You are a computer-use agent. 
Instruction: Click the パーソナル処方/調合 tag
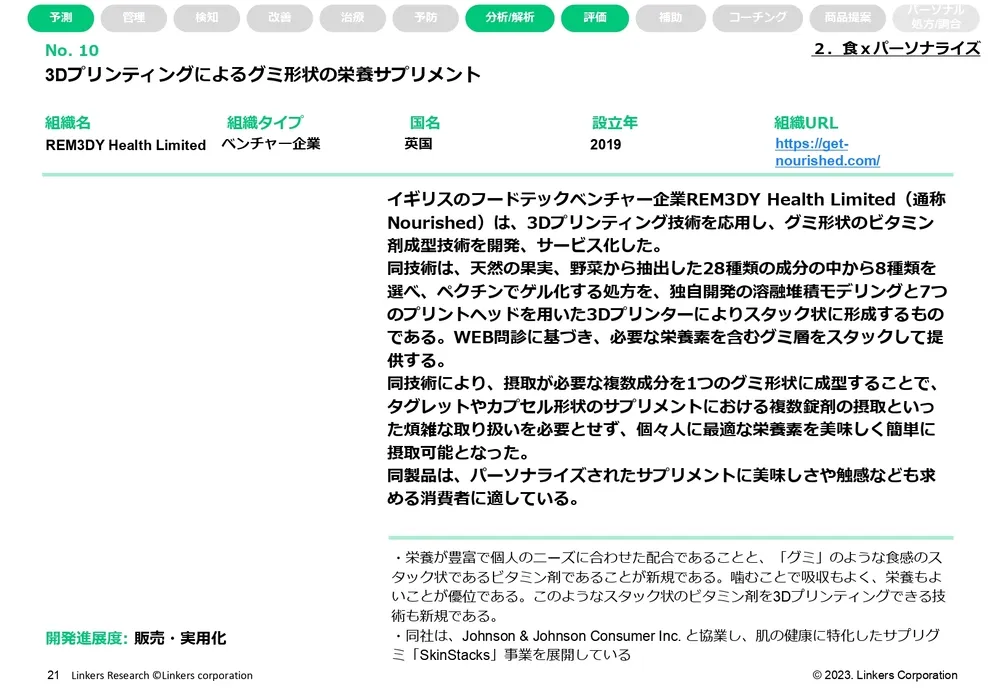click(x=937, y=17)
